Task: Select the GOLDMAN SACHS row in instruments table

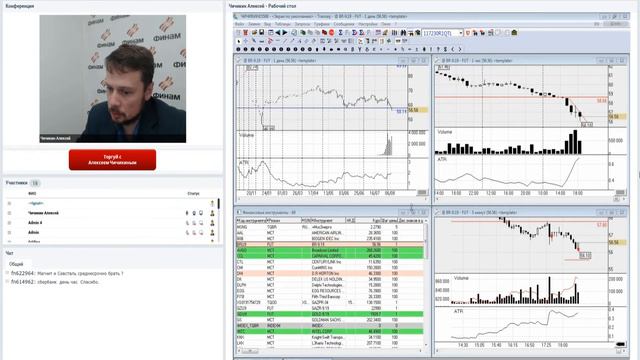Action: (330, 320)
